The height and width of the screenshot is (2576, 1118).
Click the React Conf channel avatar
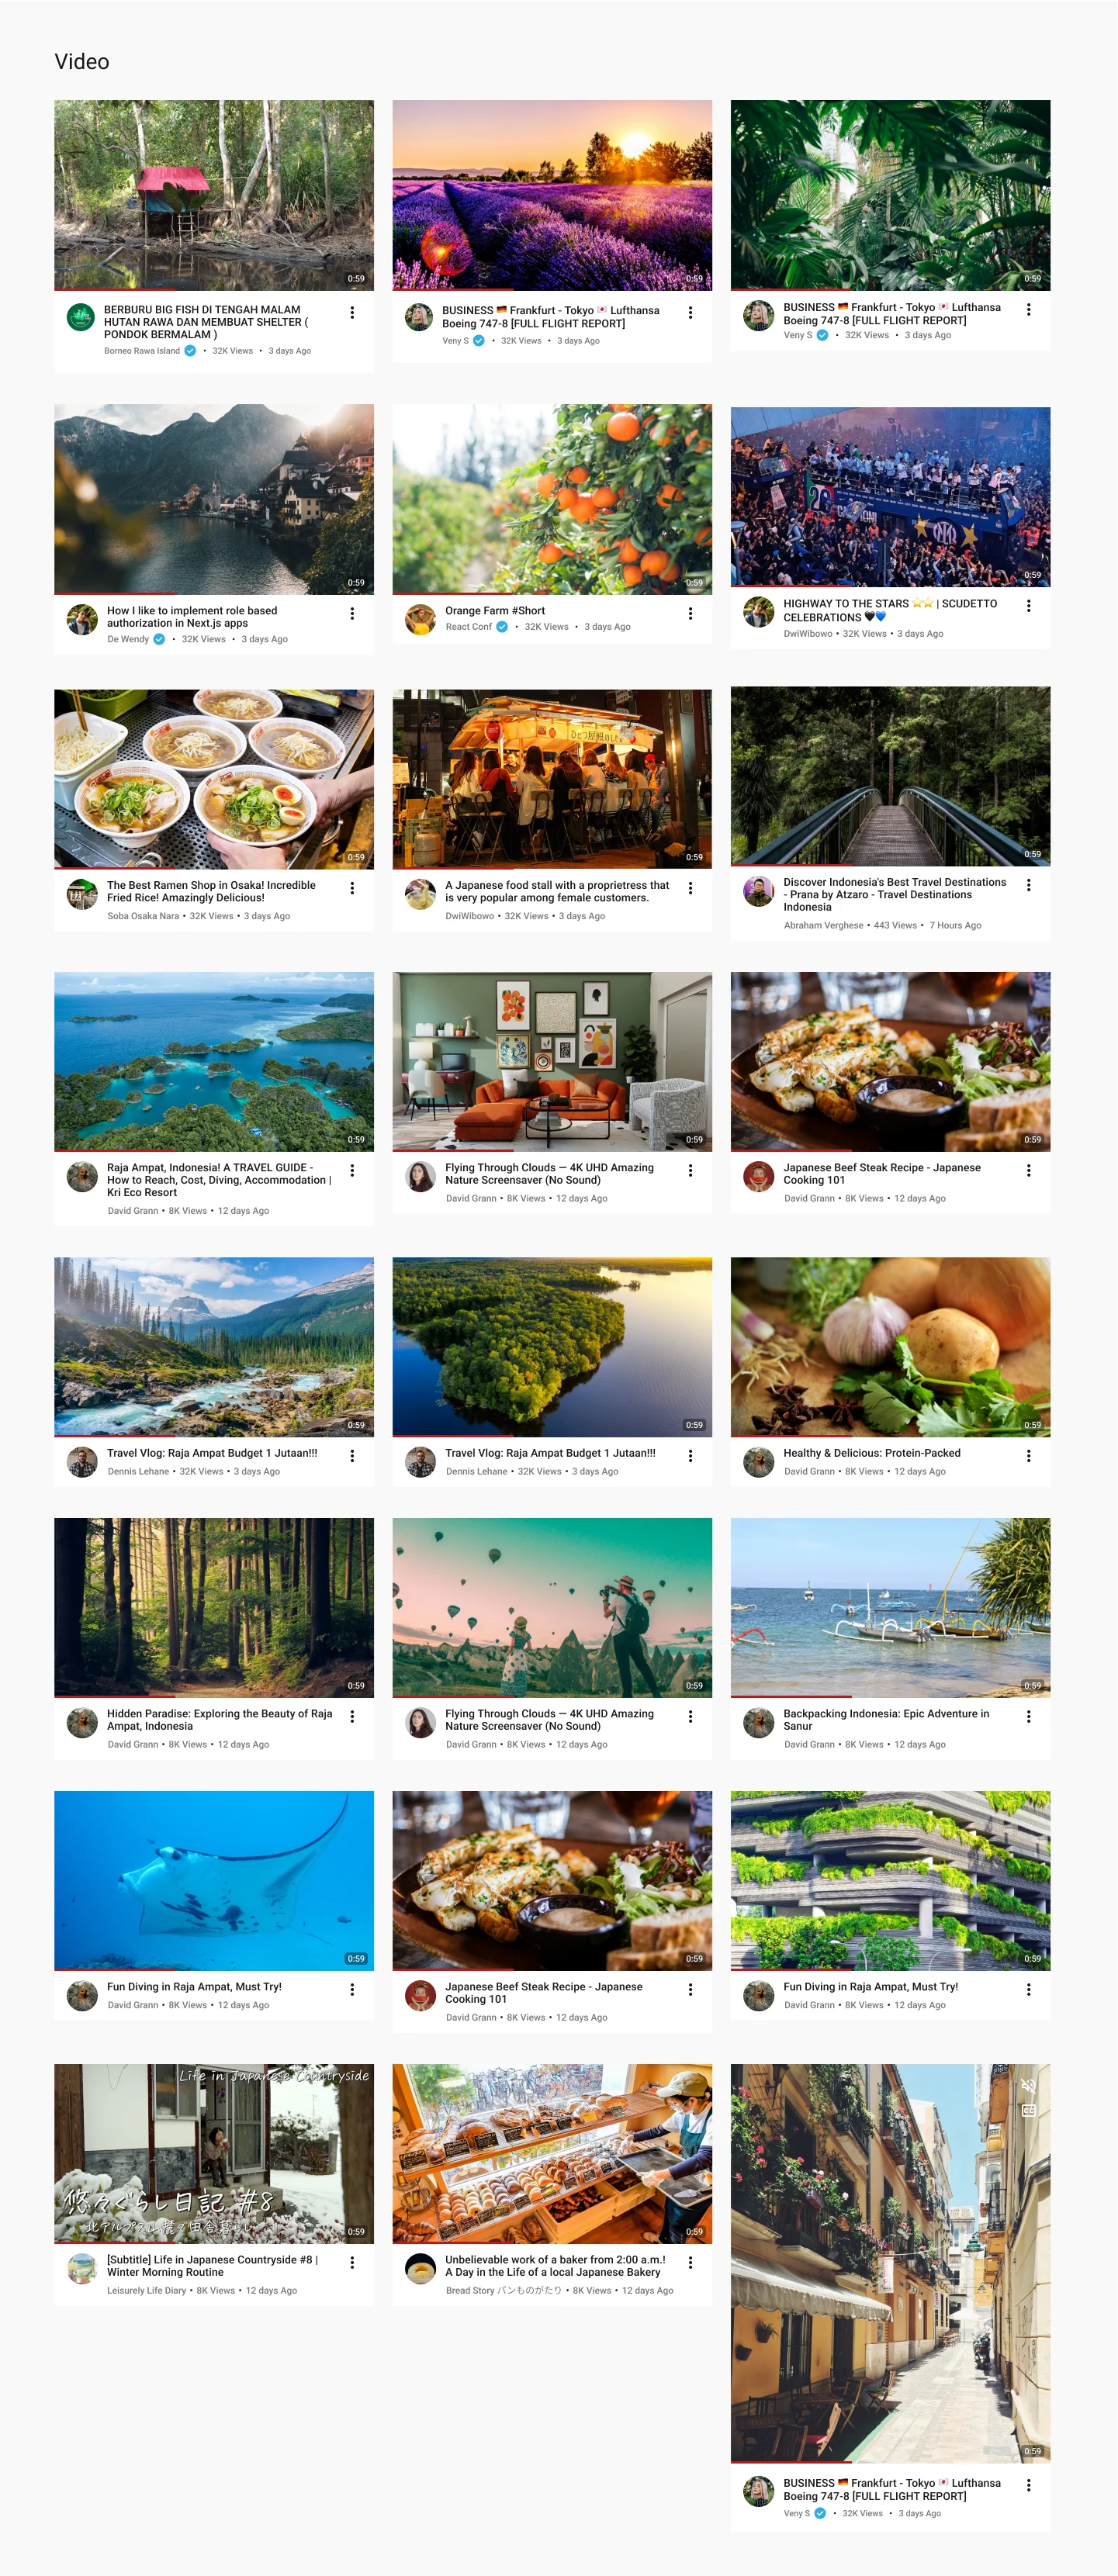point(420,619)
